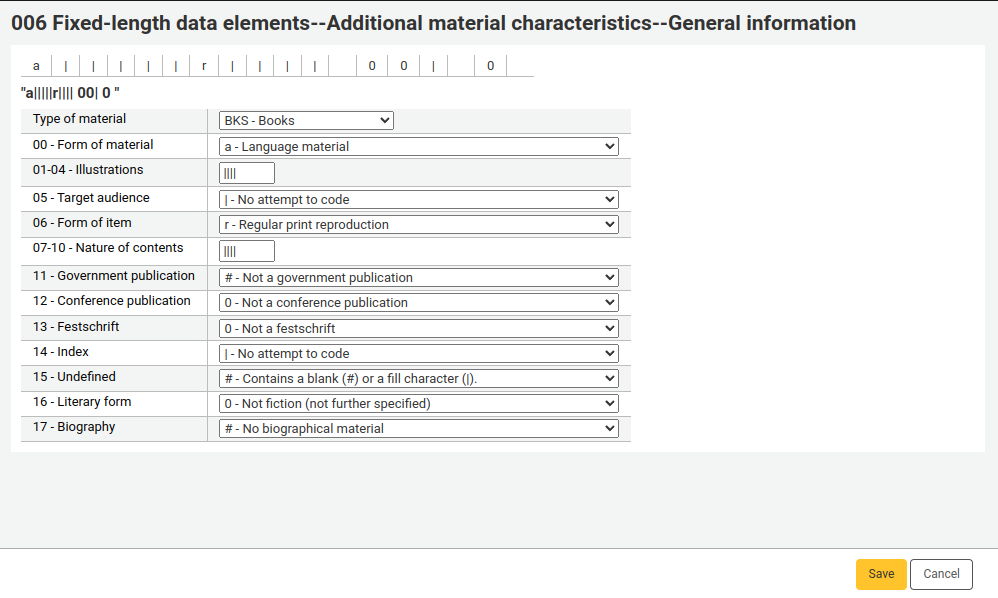Expand the Index dropdown
Image resolution: width=998 pixels, height=598 pixels.
point(418,354)
